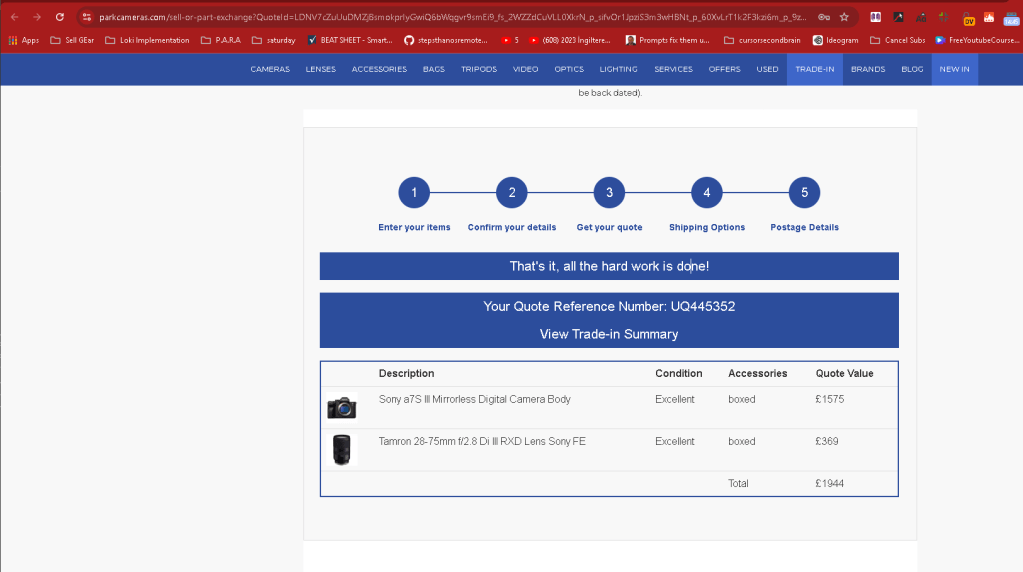The width and height of the screenshot is (1023, 572).
Task: Open saved password key icon
Action: tap(824, 18)
